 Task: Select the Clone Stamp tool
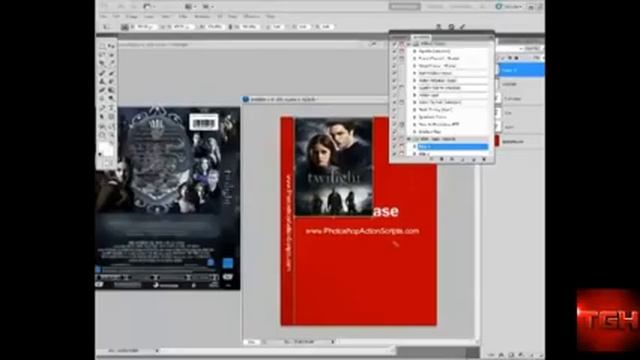coord(102,82)
